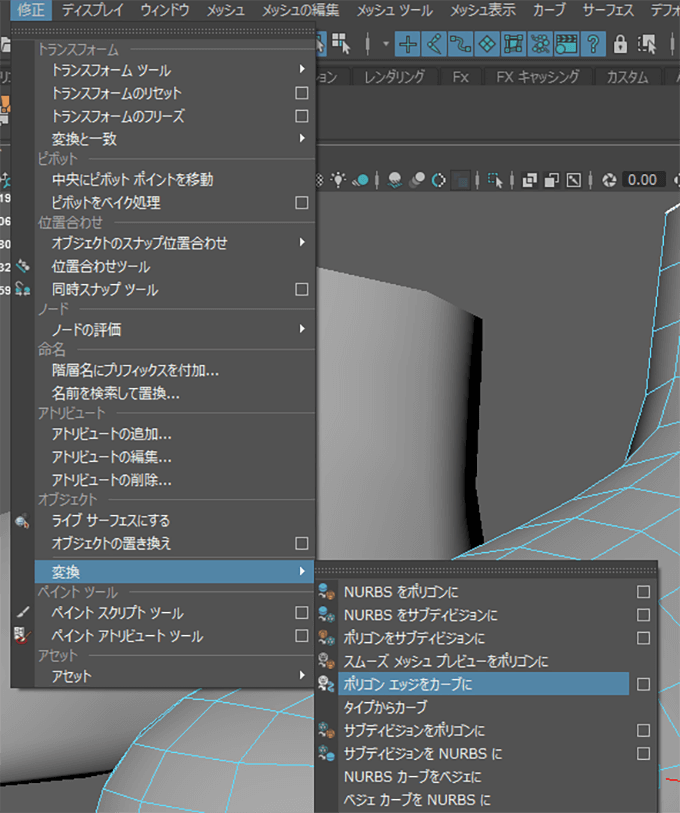Screen dimensions: 680x813
Task: Toggle the dynamics selection mask icon
Action: coord(540,44)
